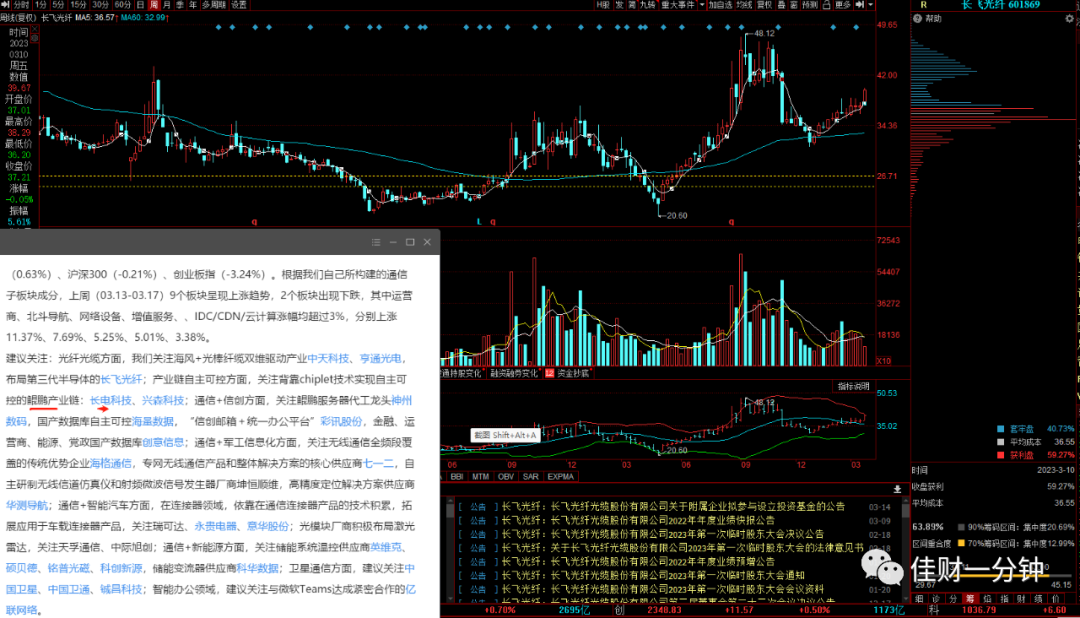Screen dimensions: 1080x618
Task: Click the 窗 window toolbar icon
Action: (793, 4)
